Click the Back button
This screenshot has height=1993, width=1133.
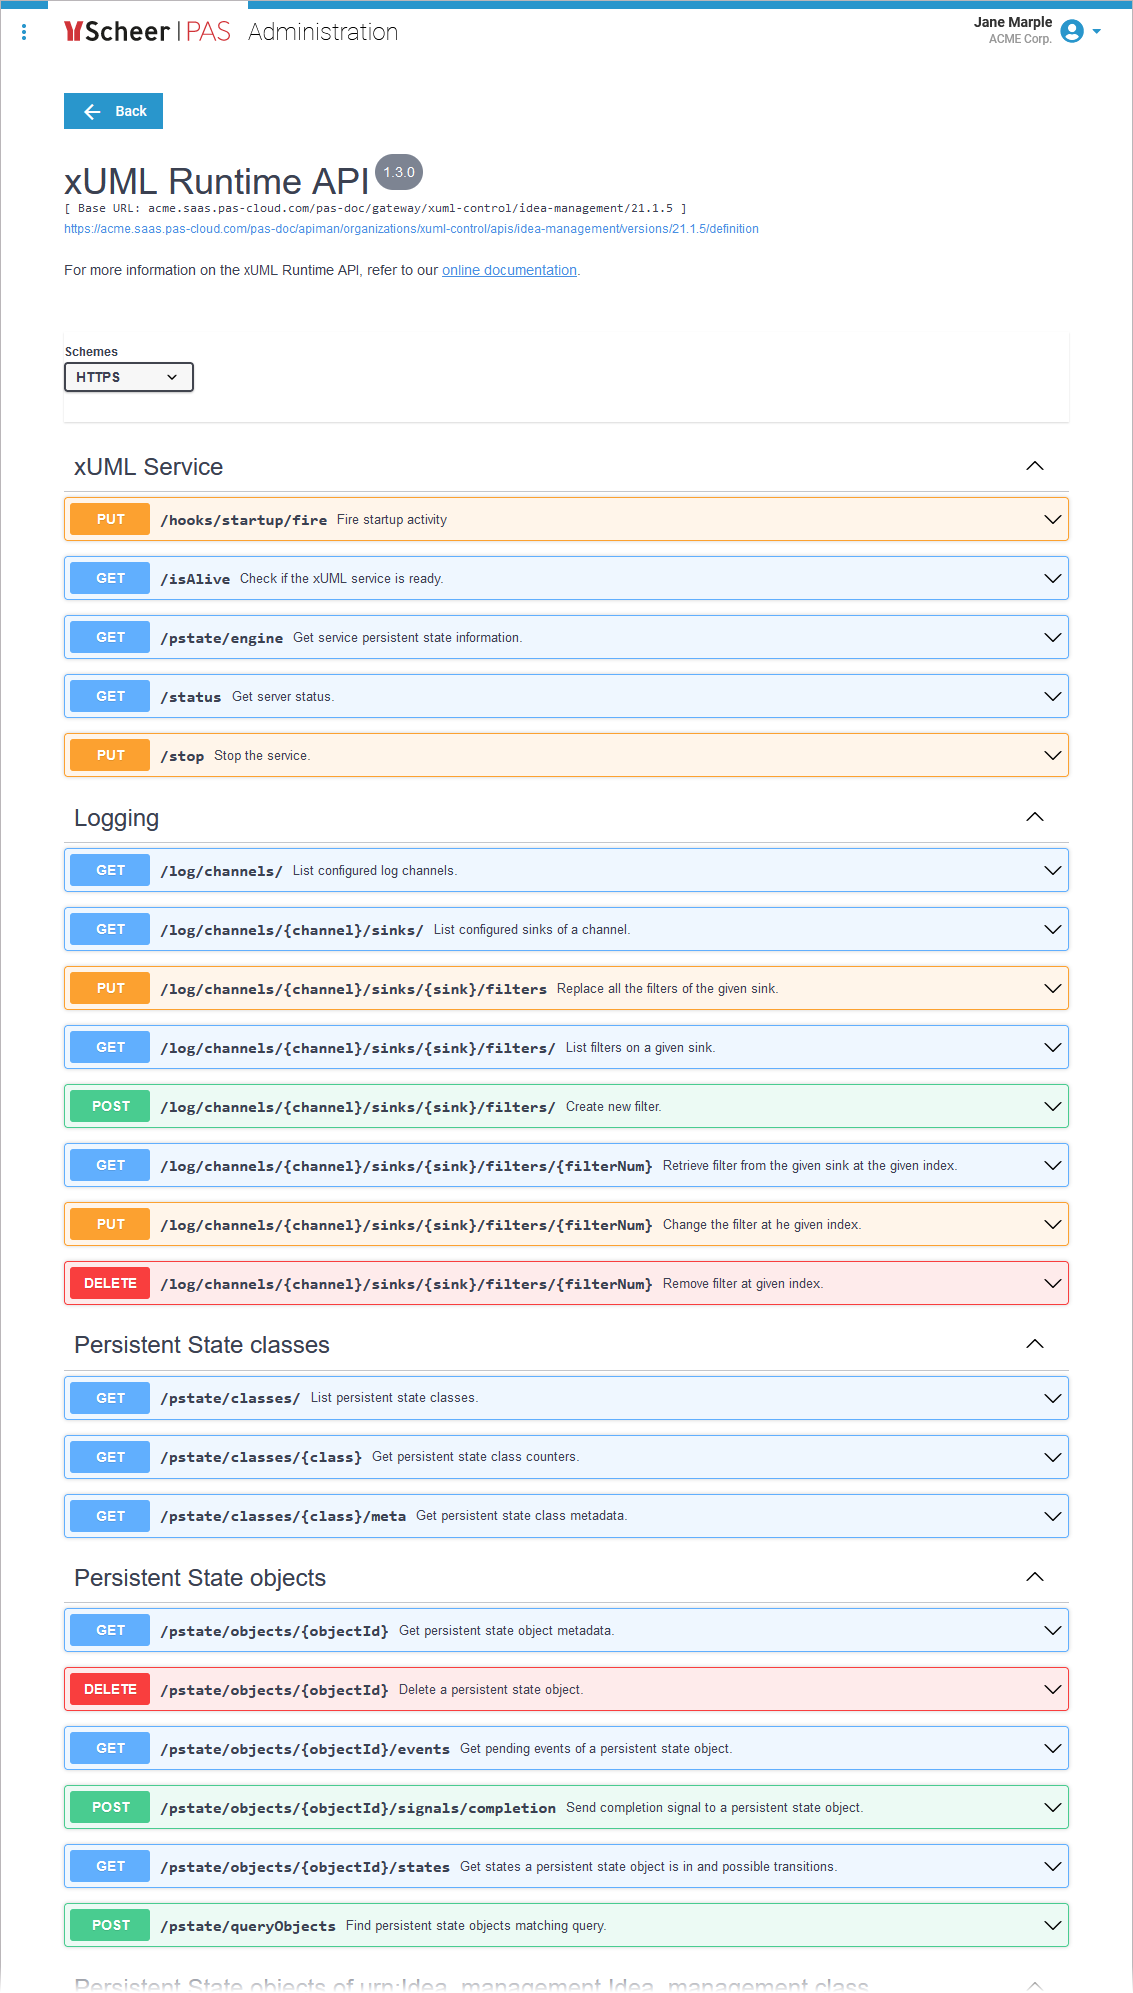pyautogui.click(x=113, y=111)
